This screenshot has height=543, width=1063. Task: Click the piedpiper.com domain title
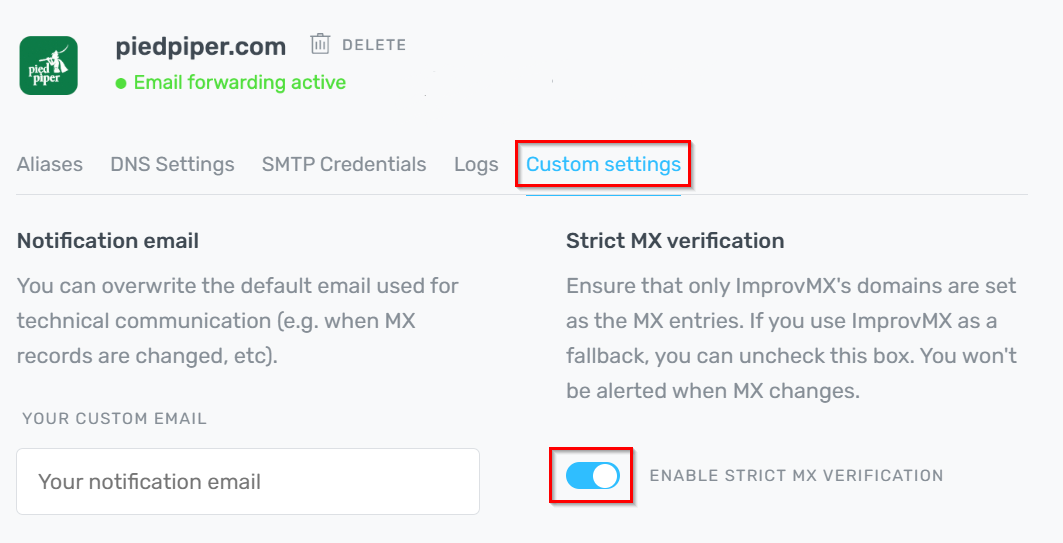coord(201,46)
